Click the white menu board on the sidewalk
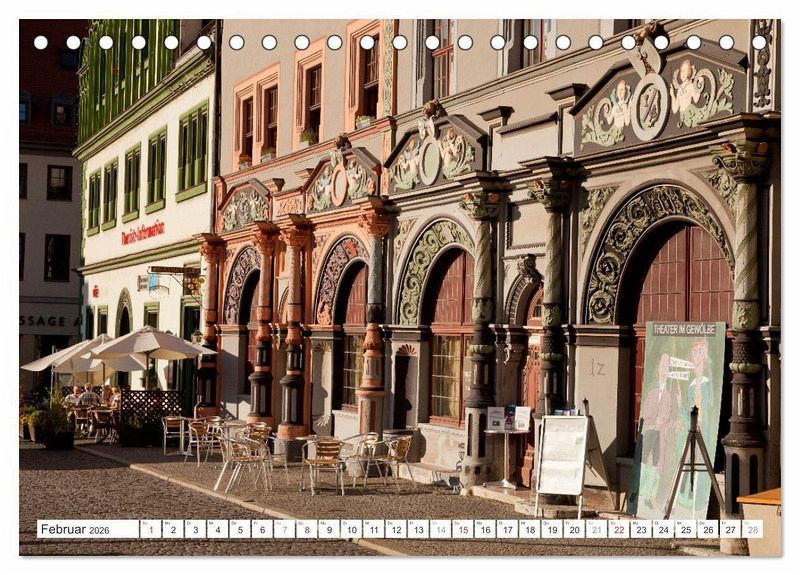The image size is (800, 575). coord(562,457)
